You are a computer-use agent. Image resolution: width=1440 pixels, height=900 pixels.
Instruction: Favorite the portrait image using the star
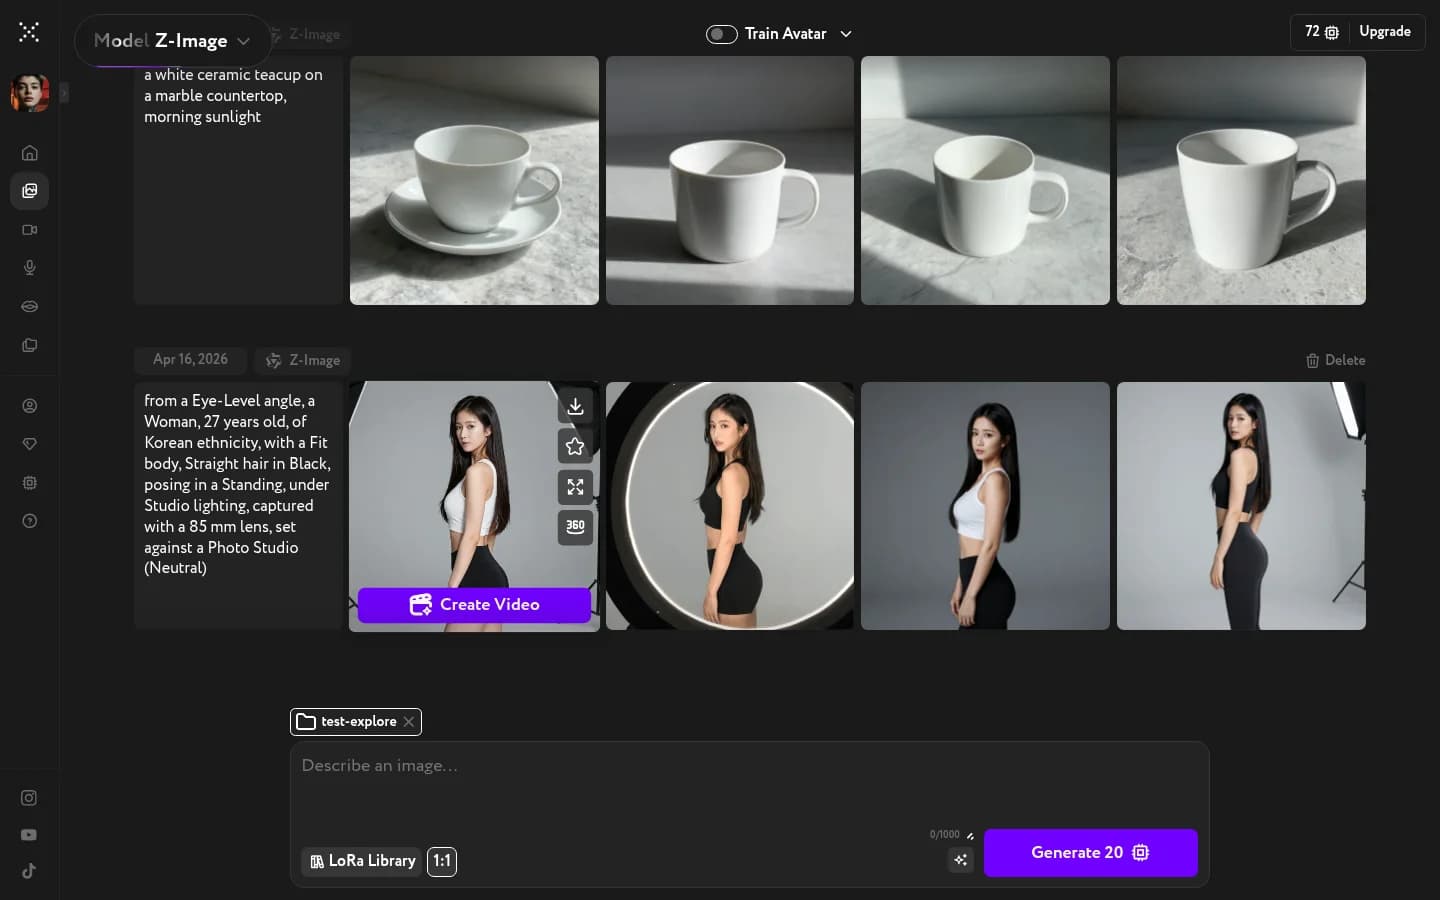pyautogui.click(x=575, y=446)
